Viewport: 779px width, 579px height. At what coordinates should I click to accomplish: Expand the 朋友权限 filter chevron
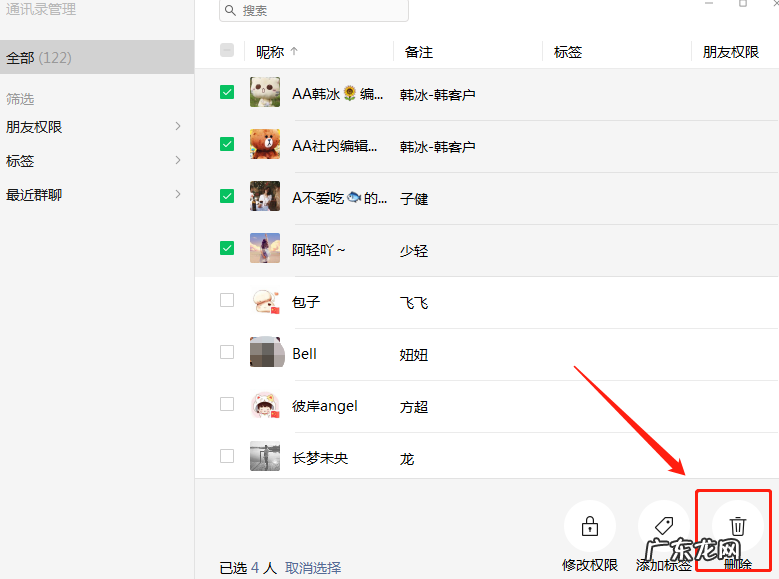(178, 126)
